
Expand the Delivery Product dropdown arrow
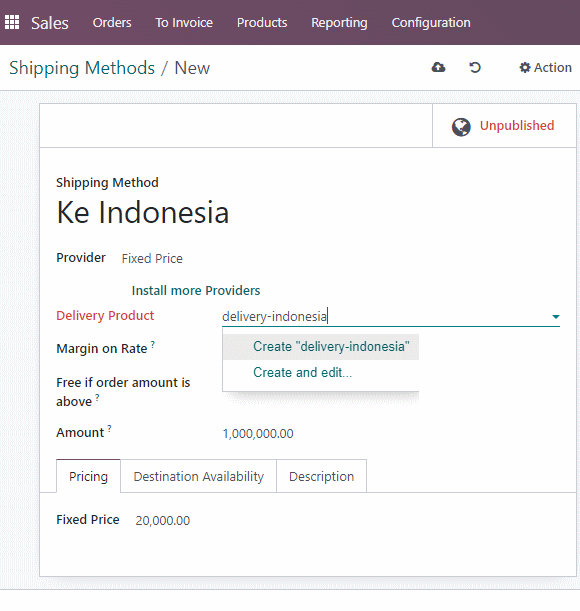tap(556, 317)
